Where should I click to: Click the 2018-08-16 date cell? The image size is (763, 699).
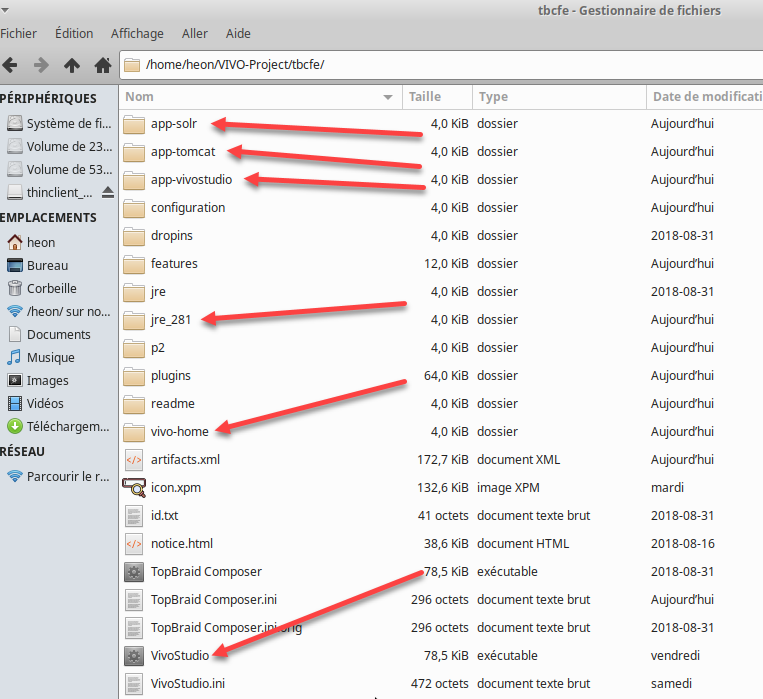pos(683,544)
